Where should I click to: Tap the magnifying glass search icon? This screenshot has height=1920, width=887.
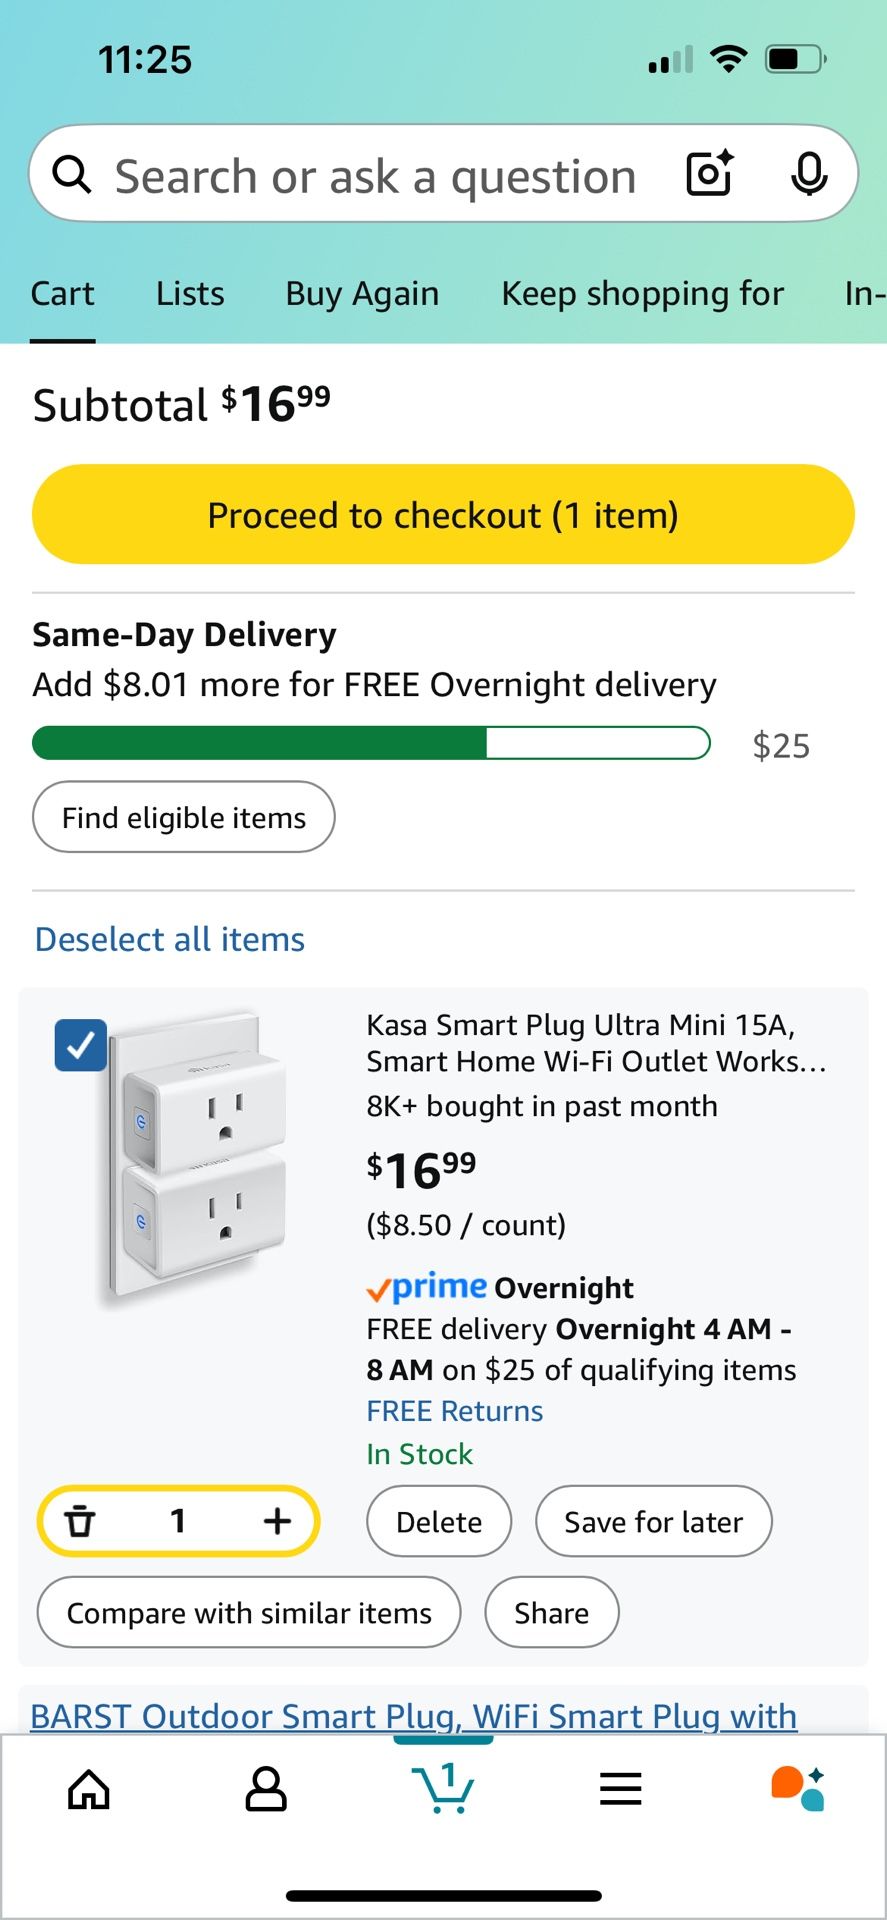pyautogui.click(x=72, y=175)
